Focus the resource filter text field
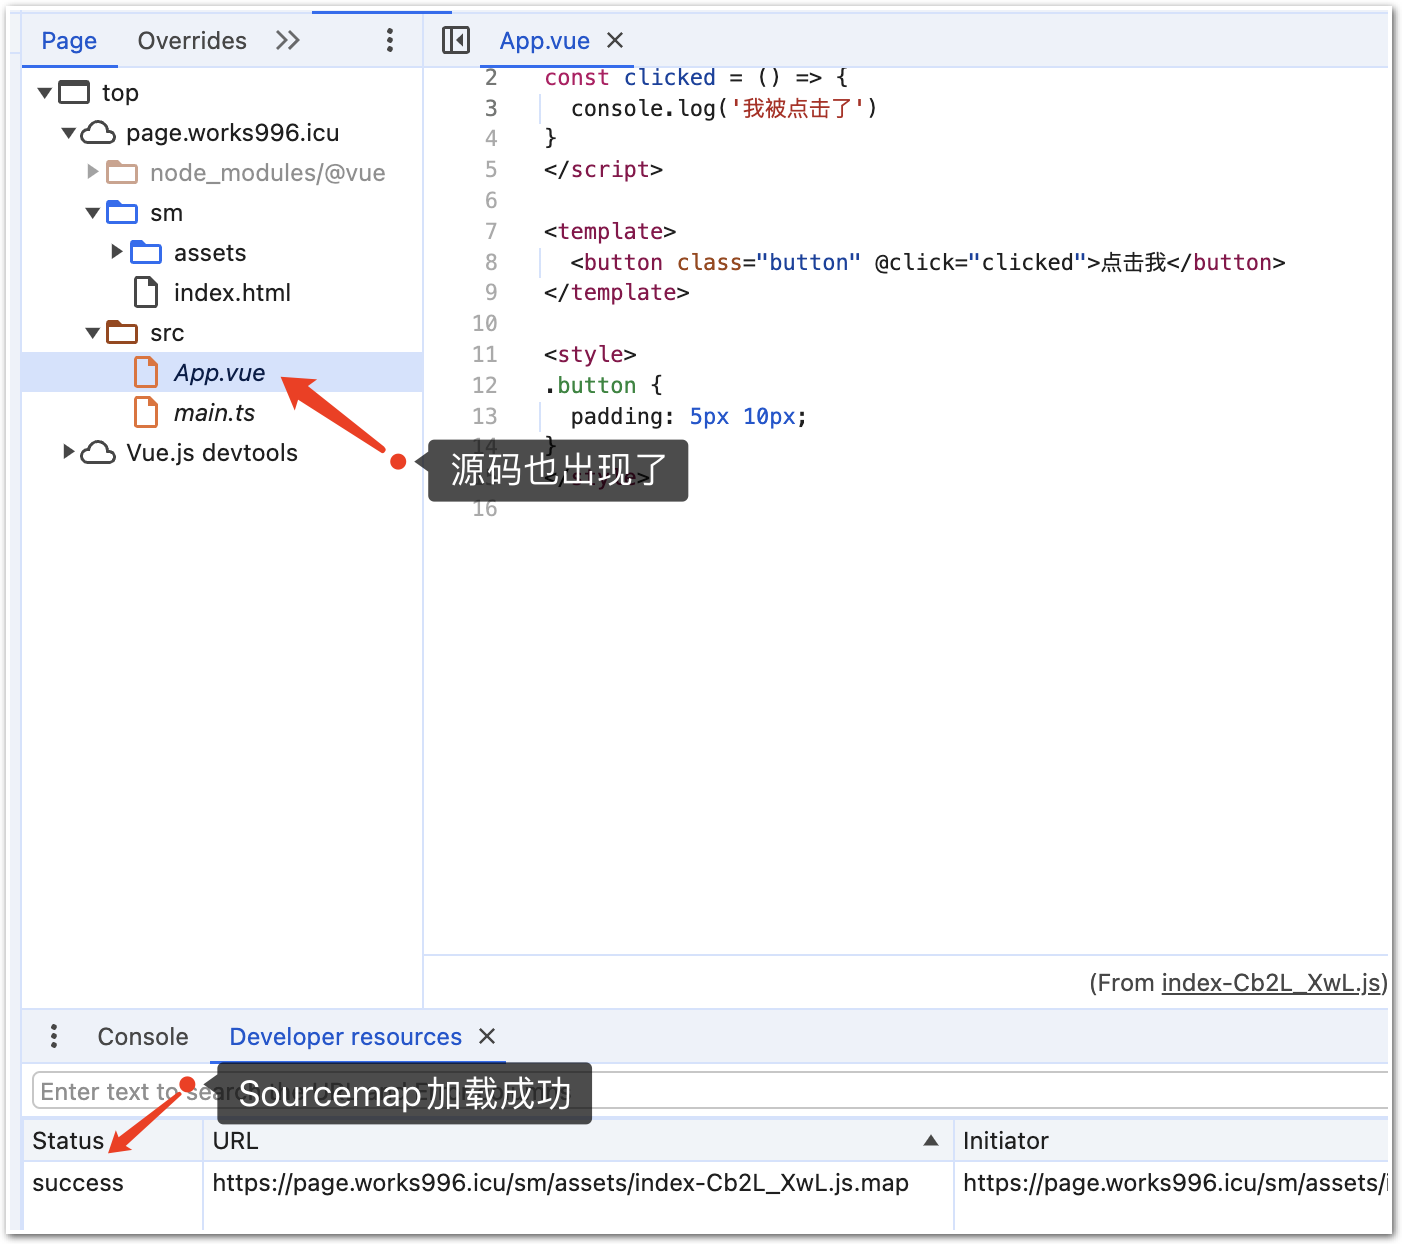 (x=710, y=1091)
